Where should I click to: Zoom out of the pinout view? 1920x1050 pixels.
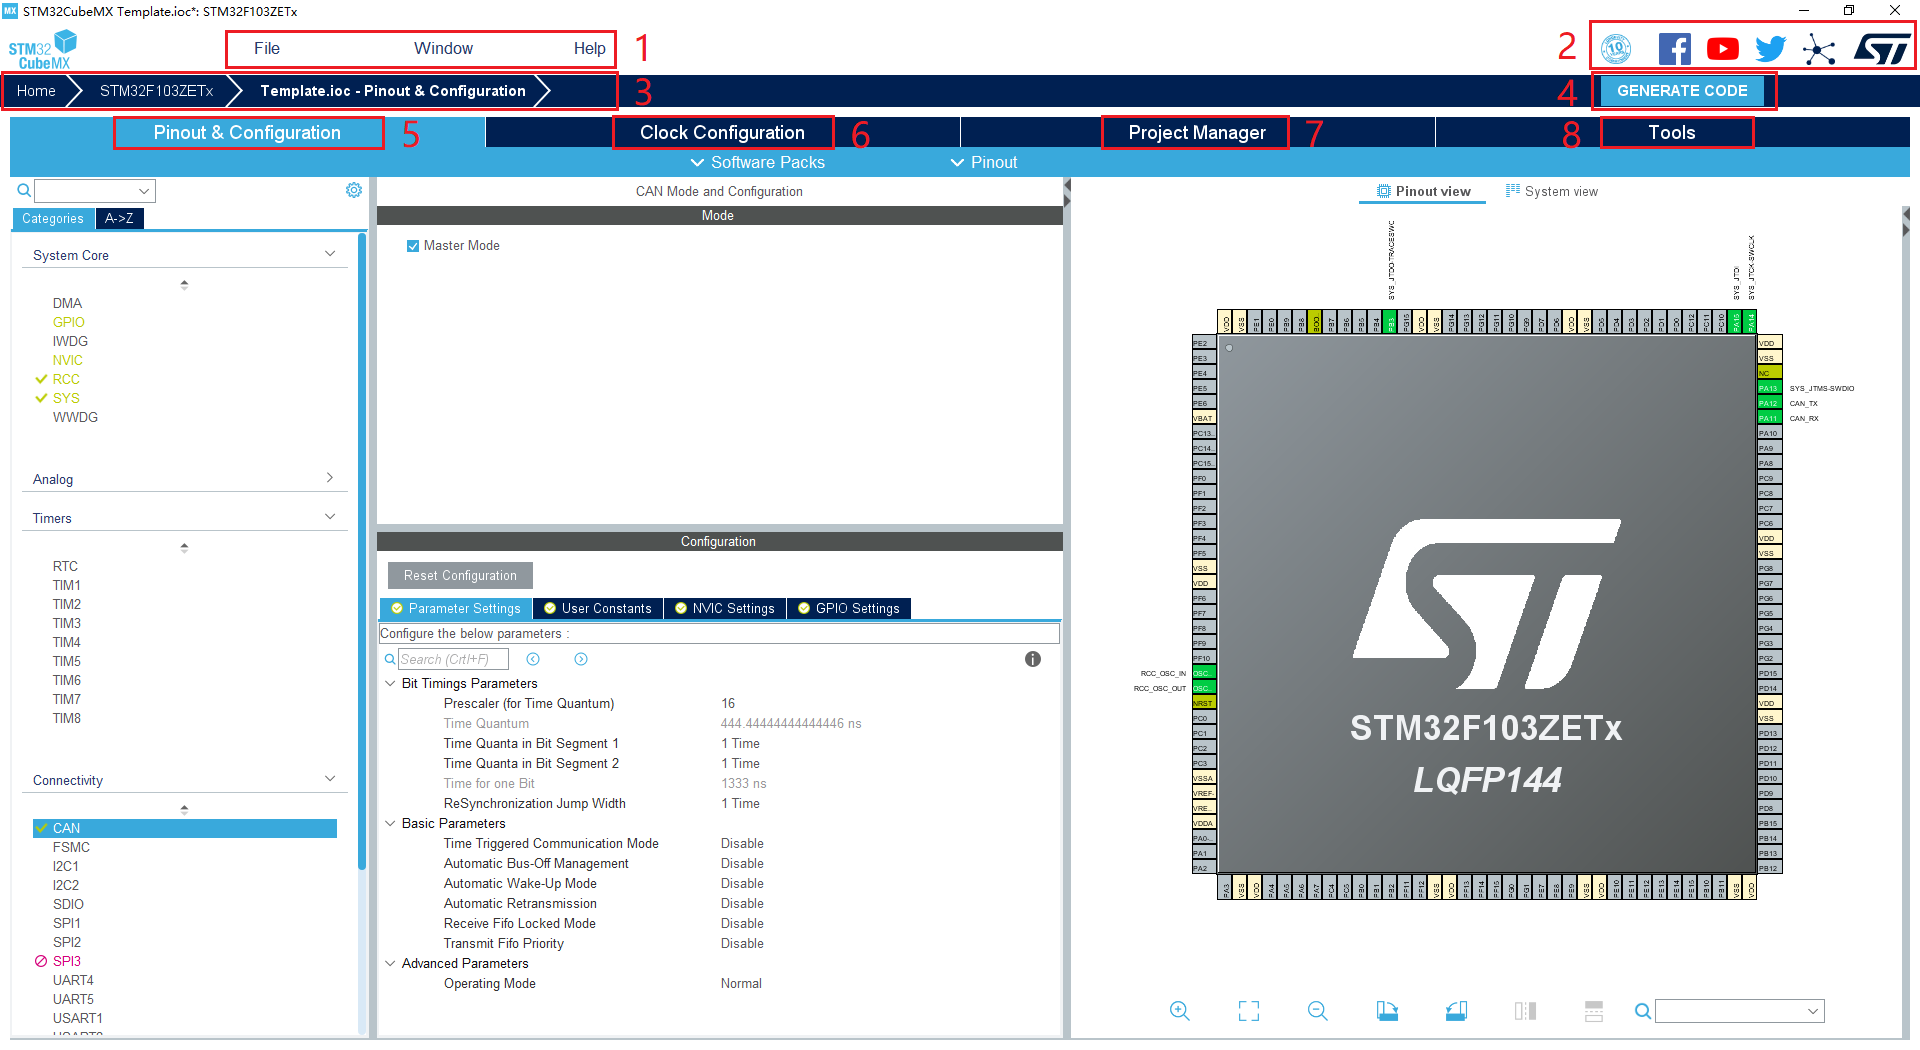(1318, 1011)
